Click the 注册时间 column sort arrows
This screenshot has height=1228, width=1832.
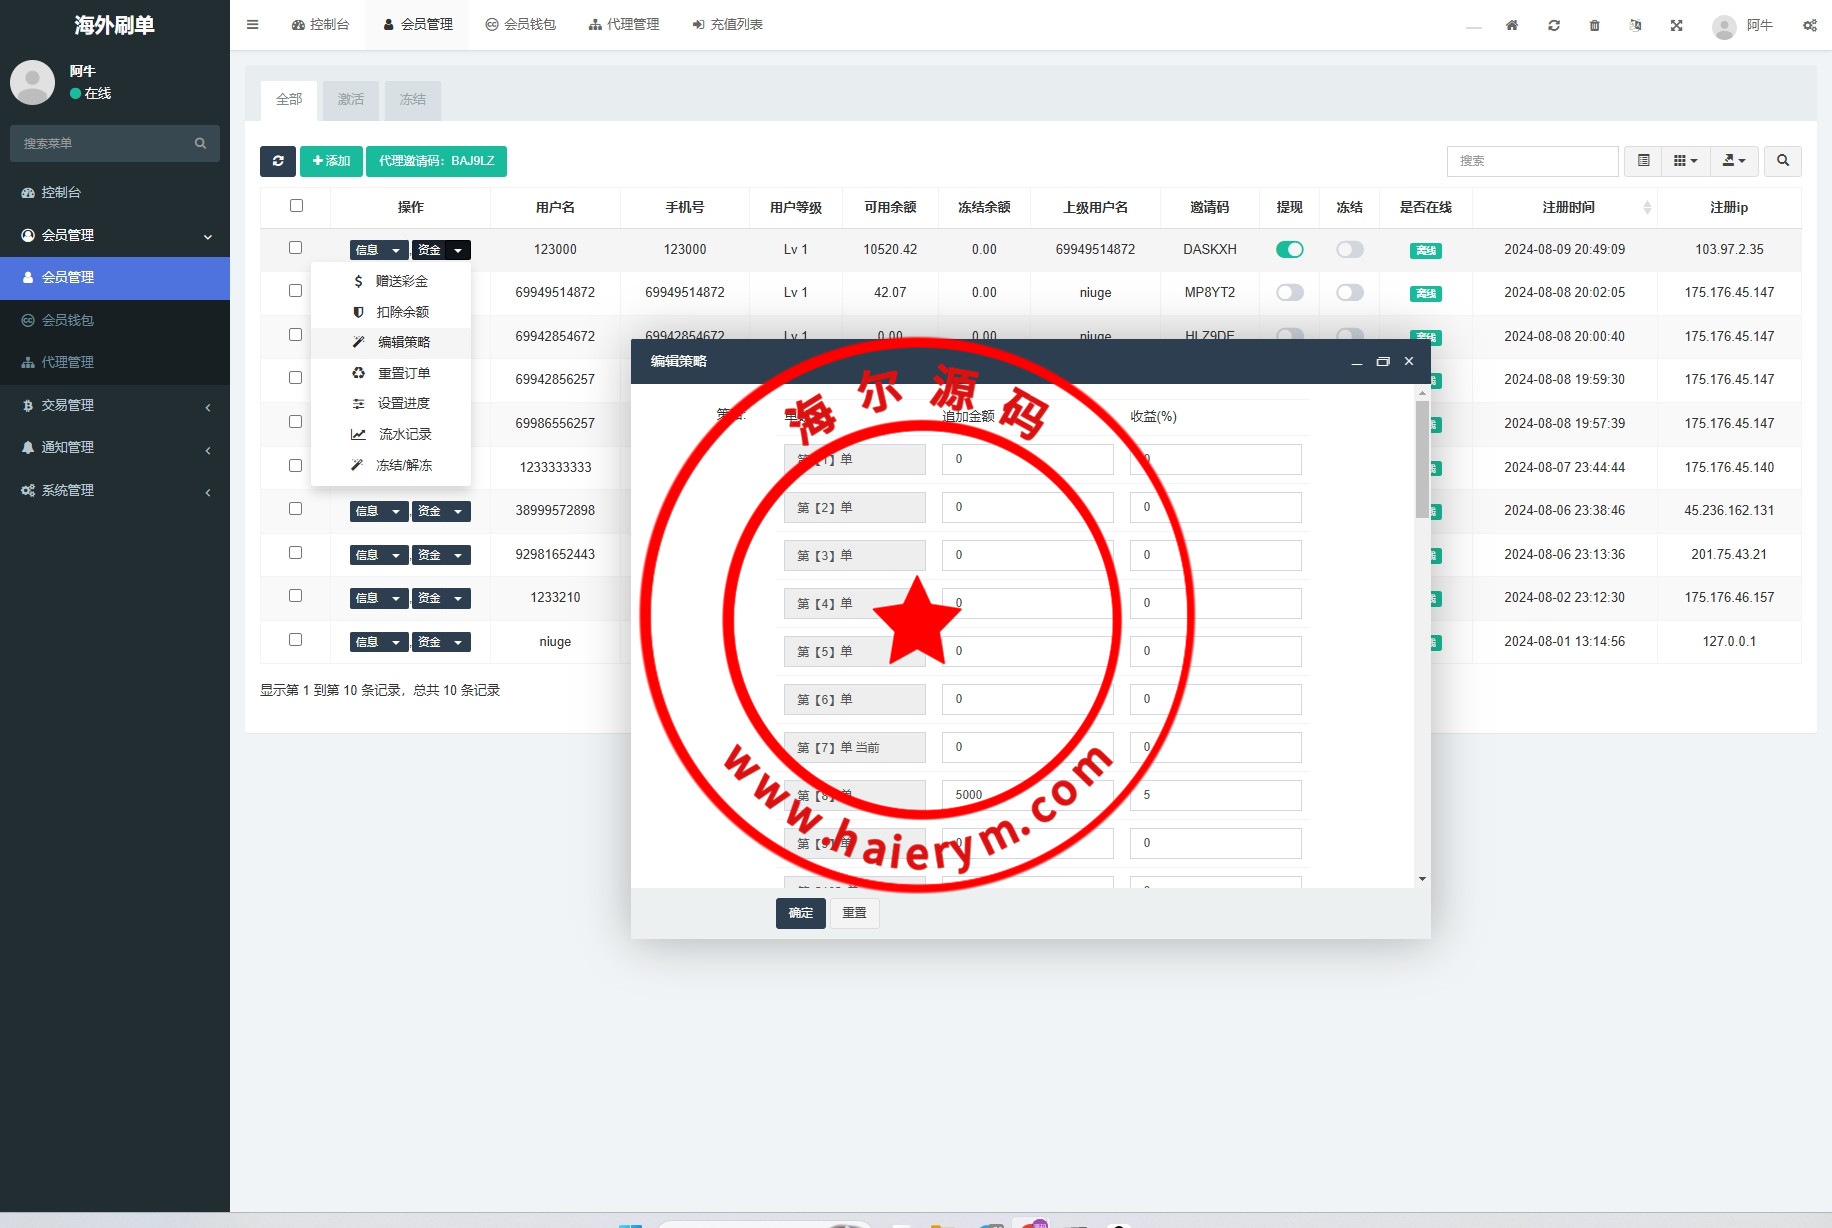pyautogui.click(x=1647, y=208)
